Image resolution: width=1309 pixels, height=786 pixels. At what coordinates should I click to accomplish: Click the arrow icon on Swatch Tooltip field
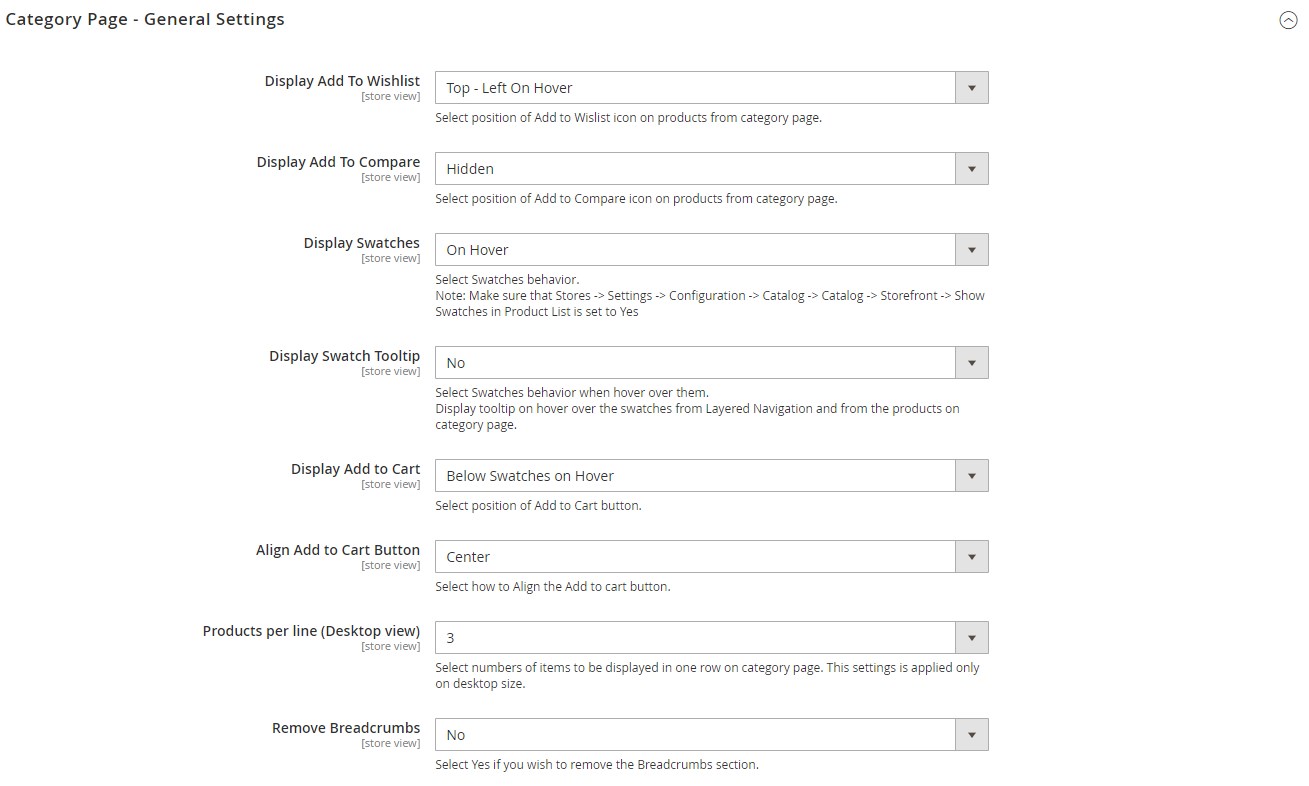click(972, 363)
